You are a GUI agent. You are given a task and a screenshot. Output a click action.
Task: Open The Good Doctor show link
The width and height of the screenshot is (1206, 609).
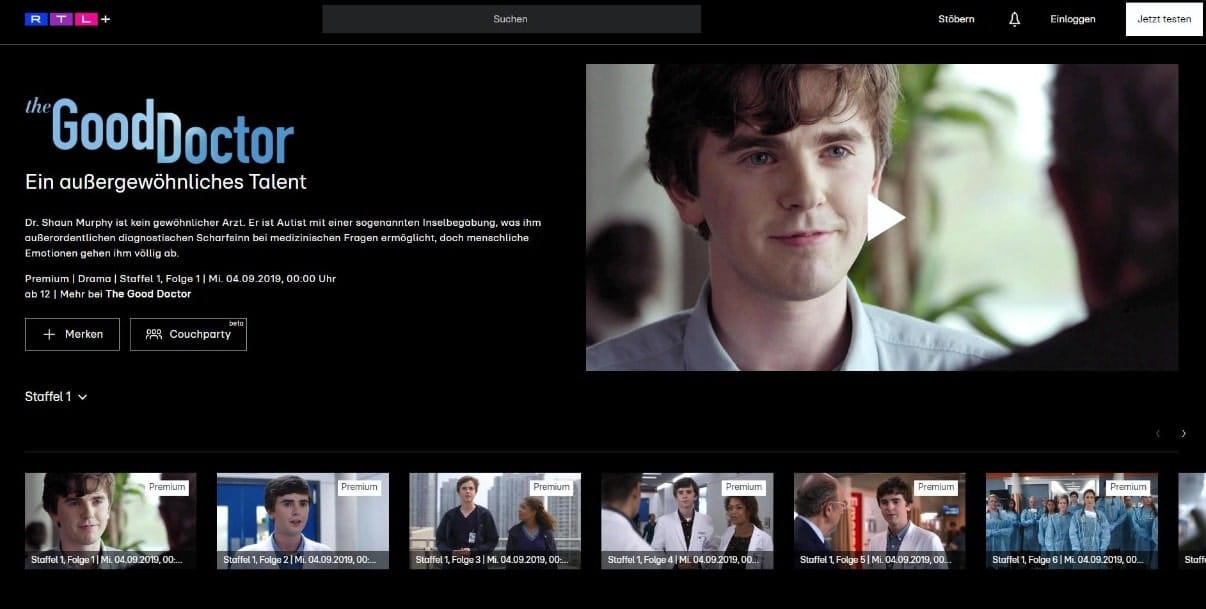(x=148, y=294)
